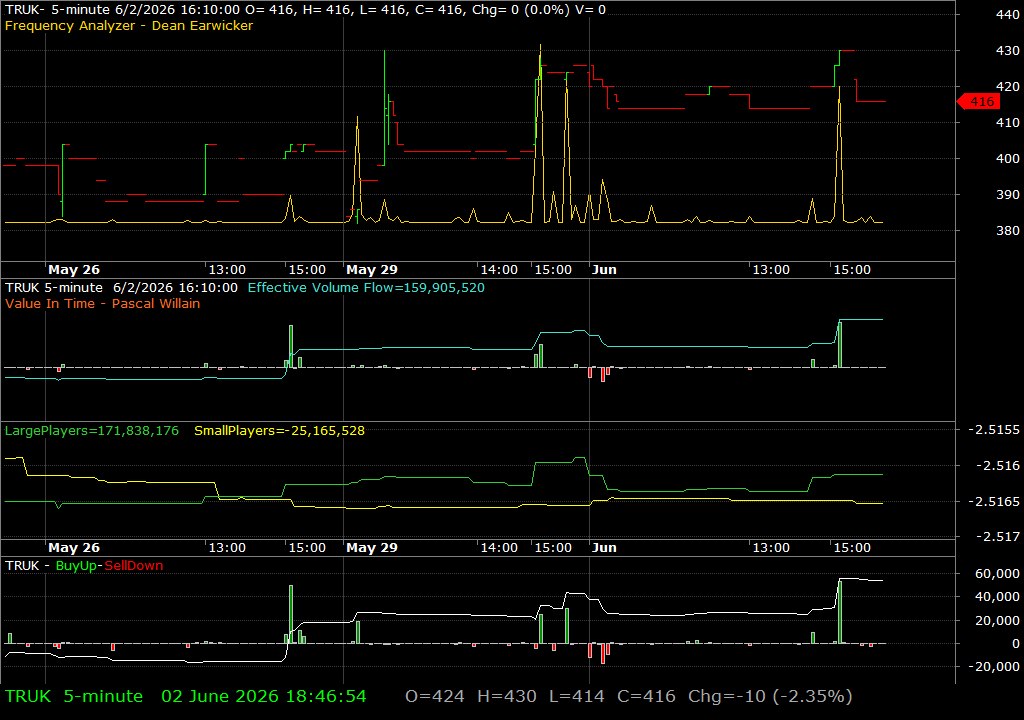Select the SmallPlayers=-25,165,528 legend
1024x720 pixels.
pos(280,431)
